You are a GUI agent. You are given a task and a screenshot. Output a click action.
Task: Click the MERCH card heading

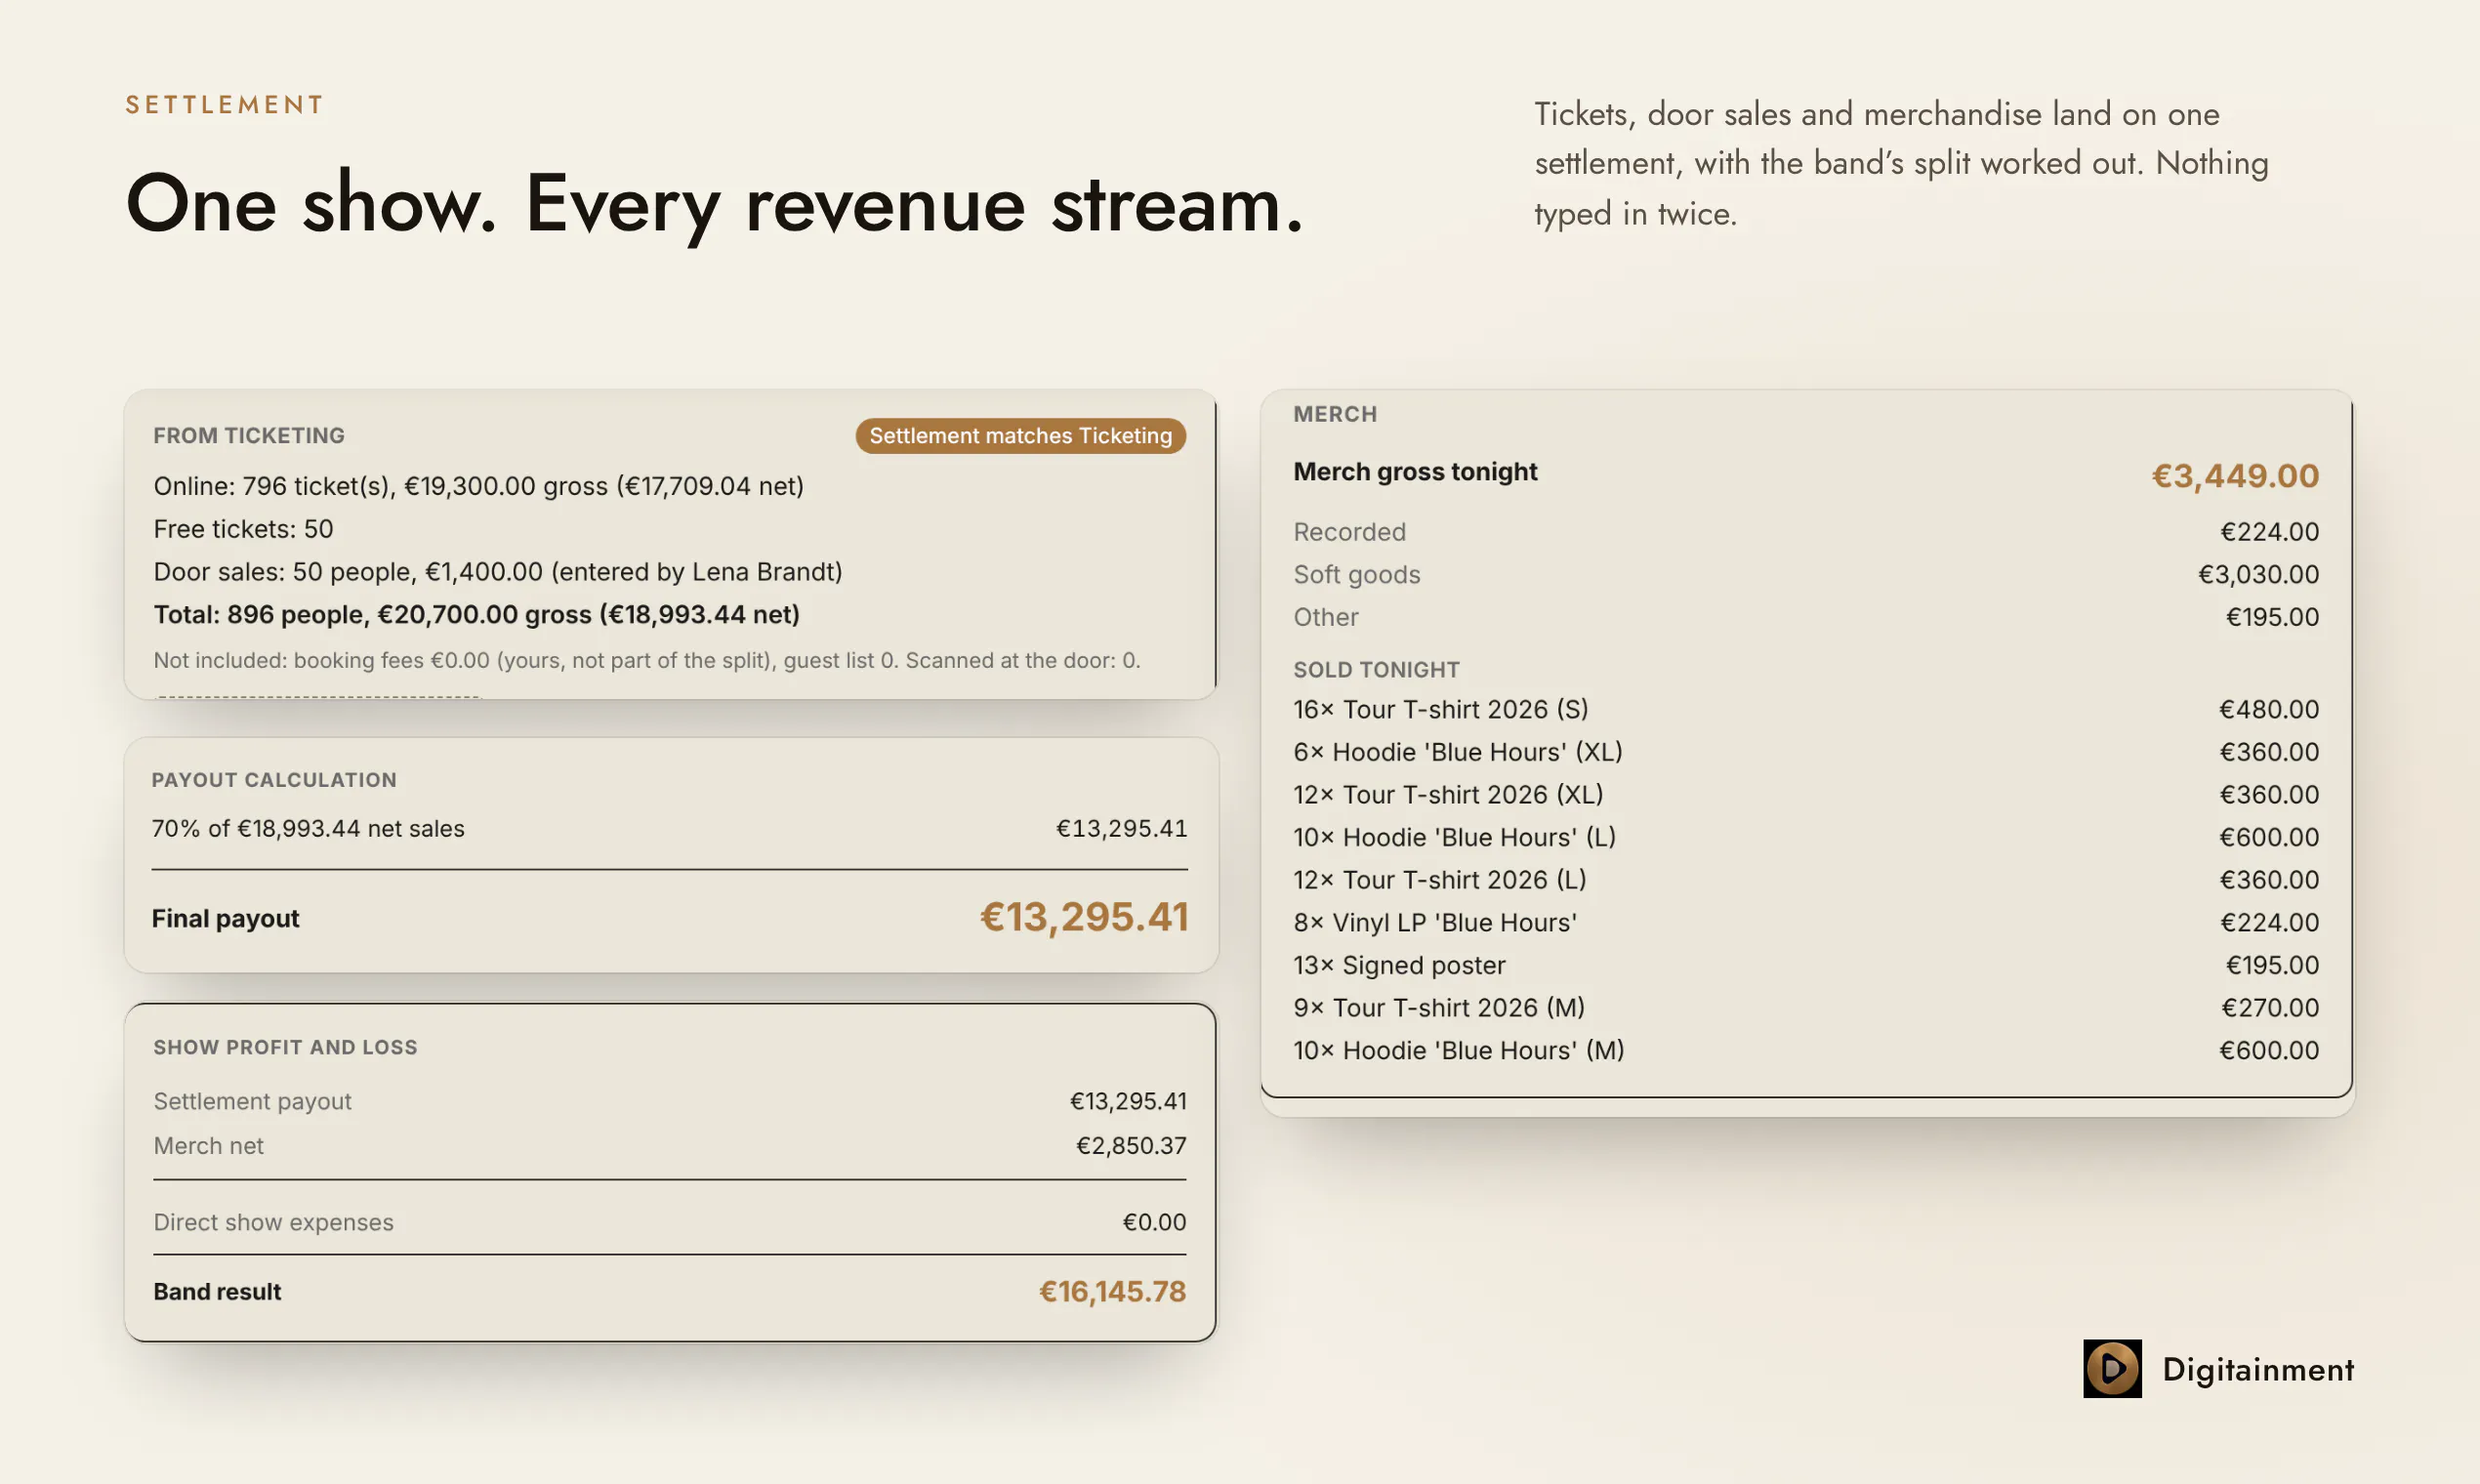pyautogui.click(x=1335, y=414)
